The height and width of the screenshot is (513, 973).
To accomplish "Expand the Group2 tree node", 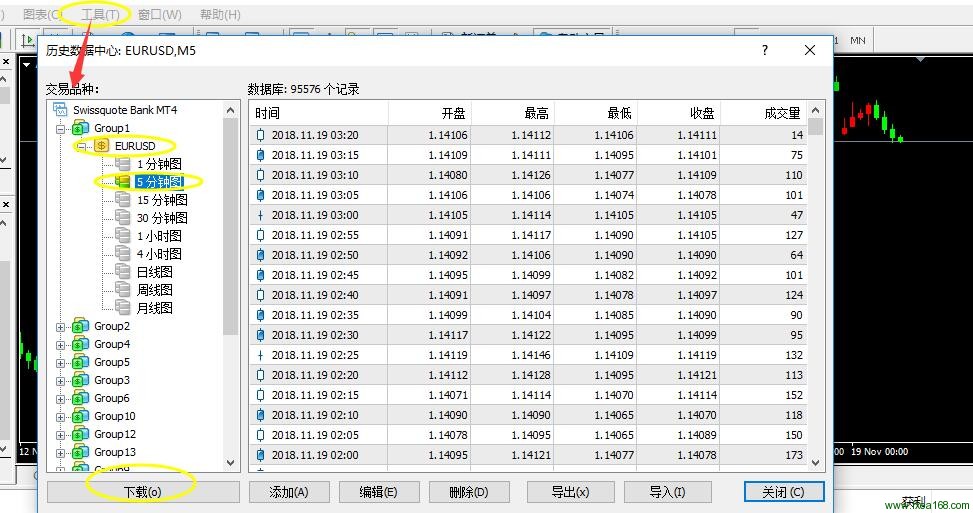I will pyautogui.click(x=61, y=327).
